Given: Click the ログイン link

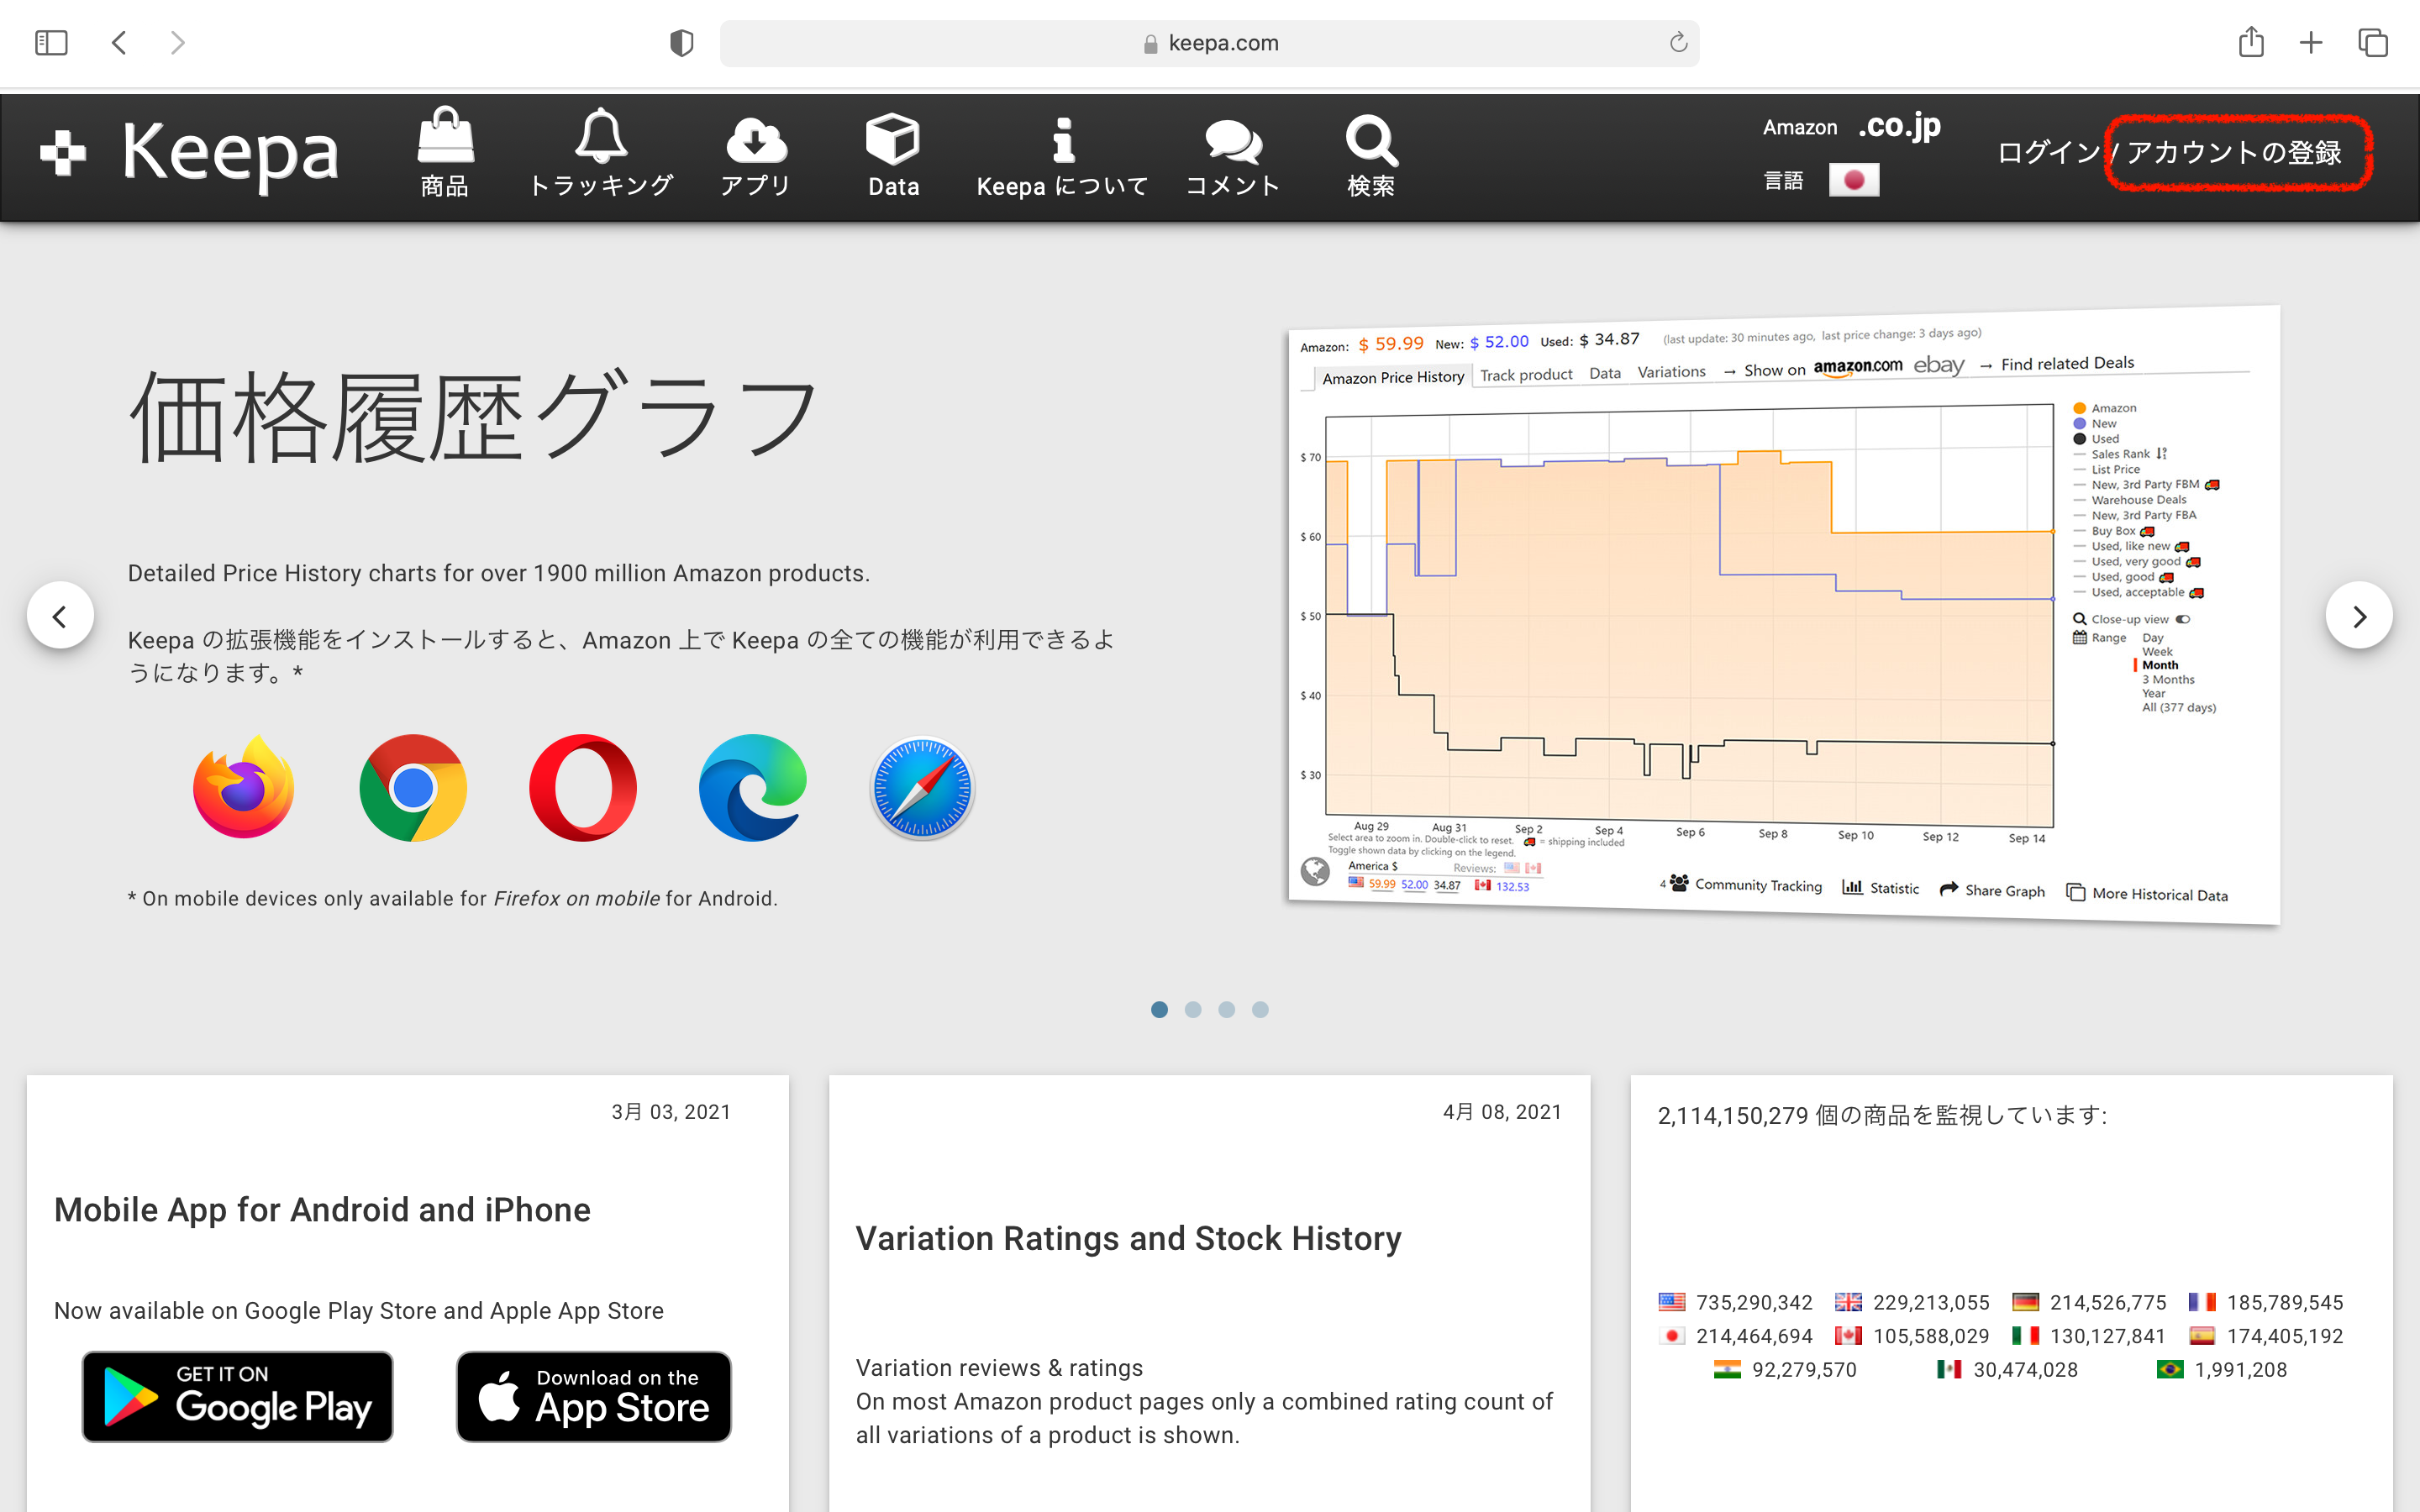Looking at the screenshot, I should point(2046,152).
